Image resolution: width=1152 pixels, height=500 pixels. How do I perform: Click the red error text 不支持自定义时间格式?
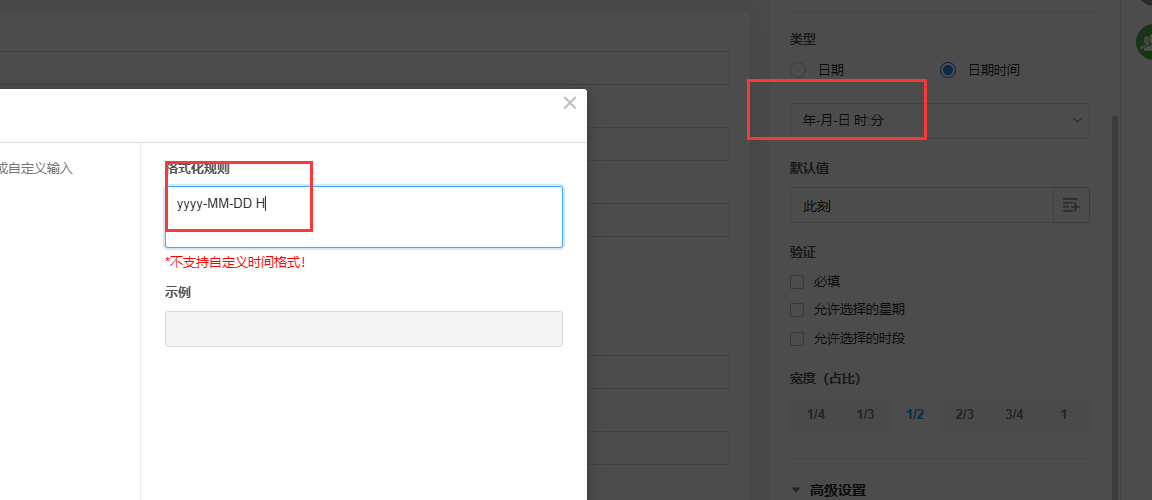(235, 262)
